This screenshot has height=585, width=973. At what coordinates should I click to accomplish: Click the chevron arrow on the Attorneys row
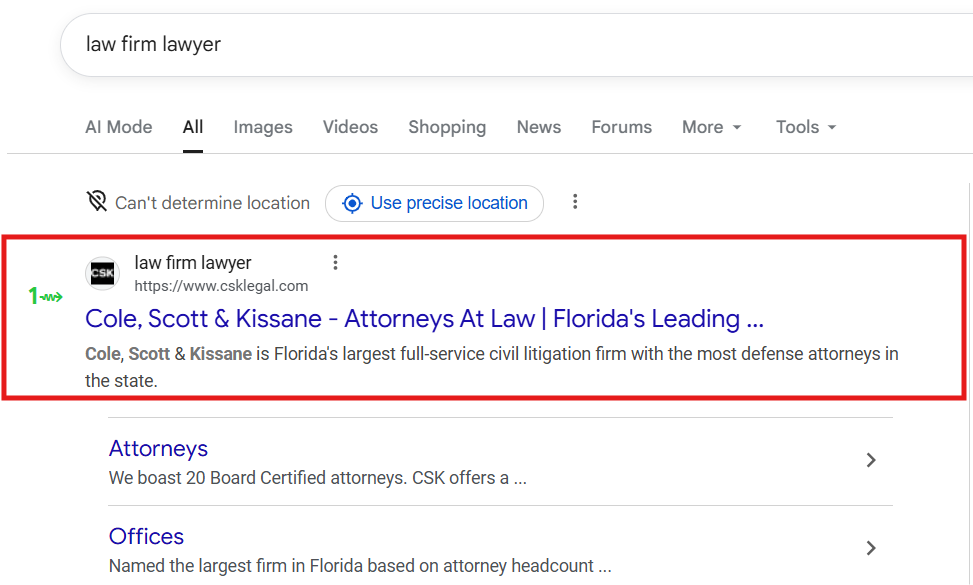(x=871, y=460)
